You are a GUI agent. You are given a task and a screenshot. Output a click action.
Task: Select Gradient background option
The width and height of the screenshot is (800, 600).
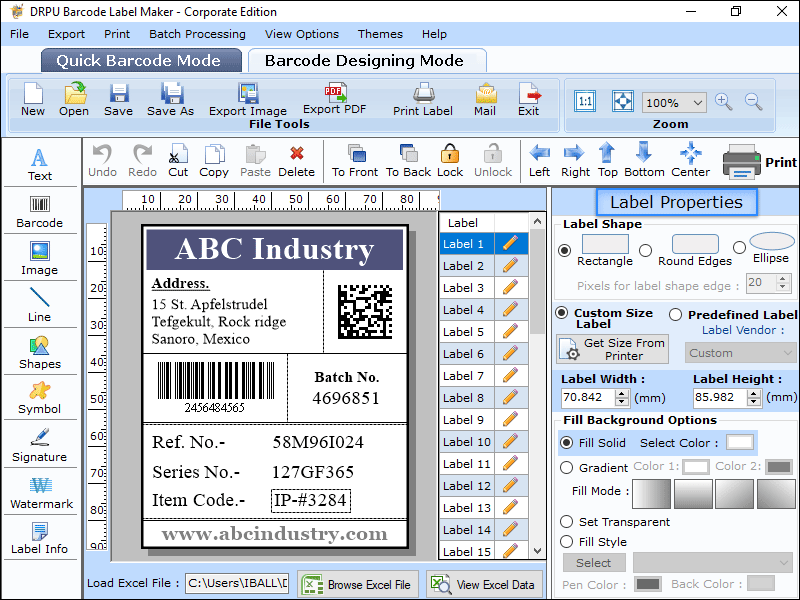(566, 468)
